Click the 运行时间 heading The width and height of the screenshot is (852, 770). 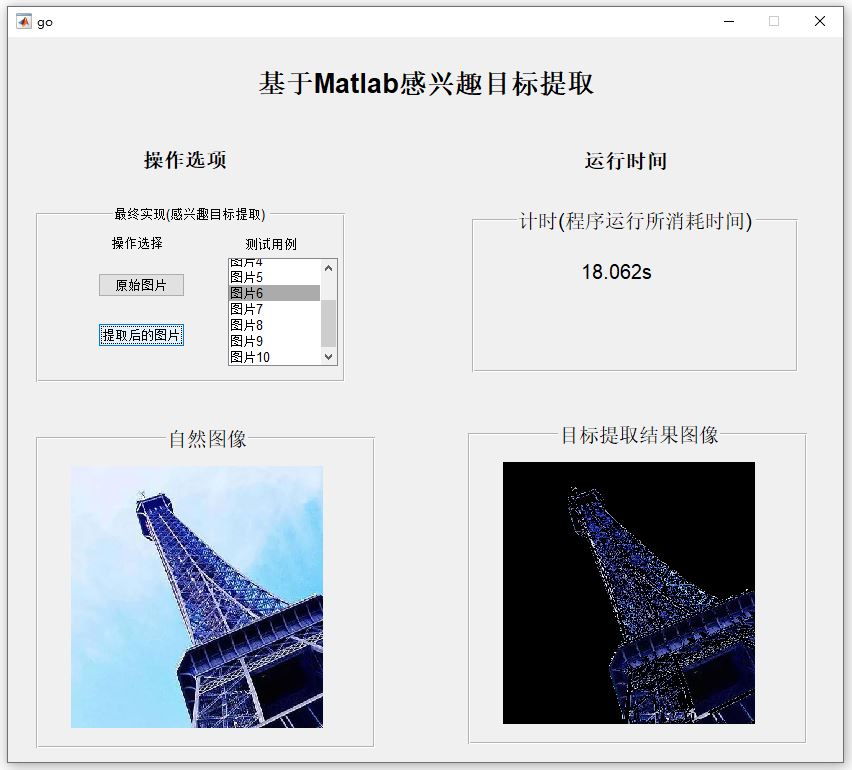(x=625, y=161)
